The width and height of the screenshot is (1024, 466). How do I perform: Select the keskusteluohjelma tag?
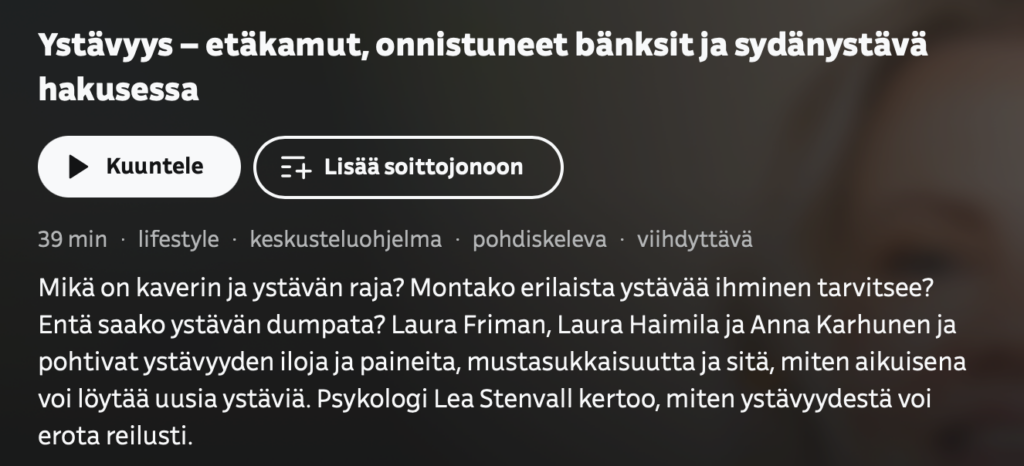tap(344, 240)
